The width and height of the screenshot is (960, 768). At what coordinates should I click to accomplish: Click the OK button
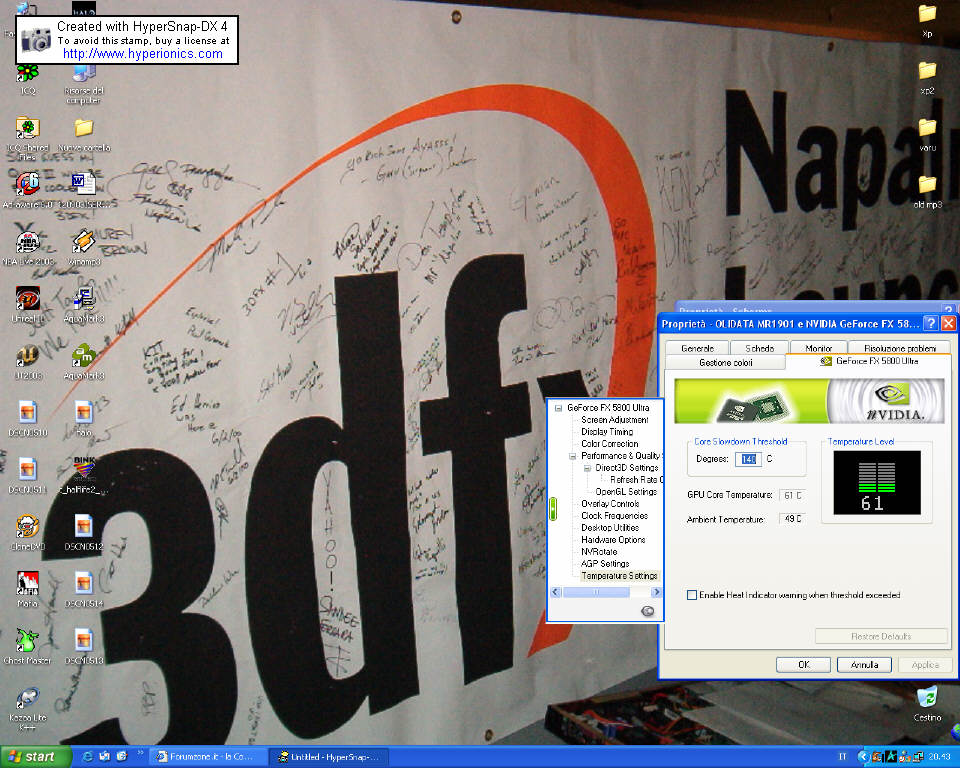(803, 664)
